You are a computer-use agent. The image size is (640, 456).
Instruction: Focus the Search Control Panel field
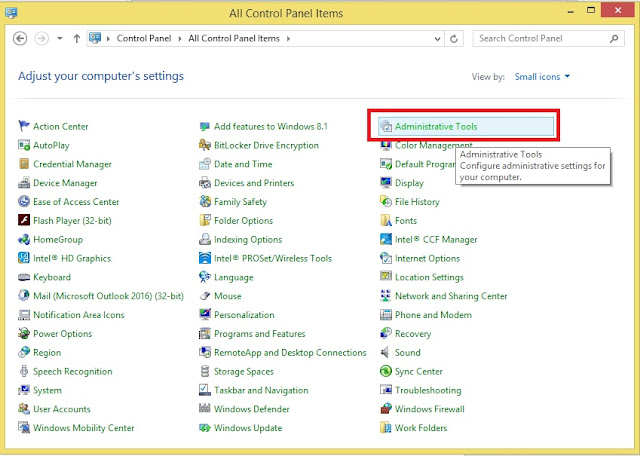click(548, 38)
